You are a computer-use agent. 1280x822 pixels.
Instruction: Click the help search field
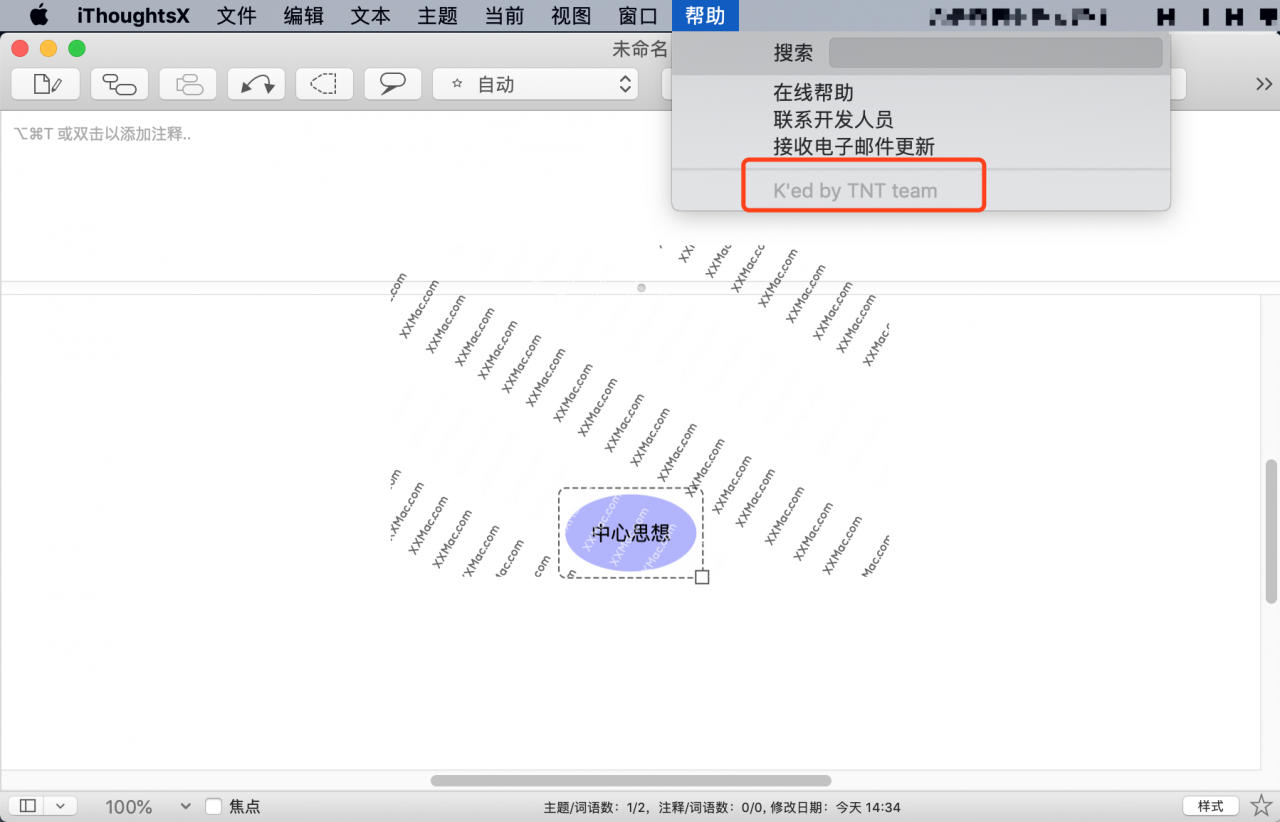pyautogui.click(x=995, y=53)
